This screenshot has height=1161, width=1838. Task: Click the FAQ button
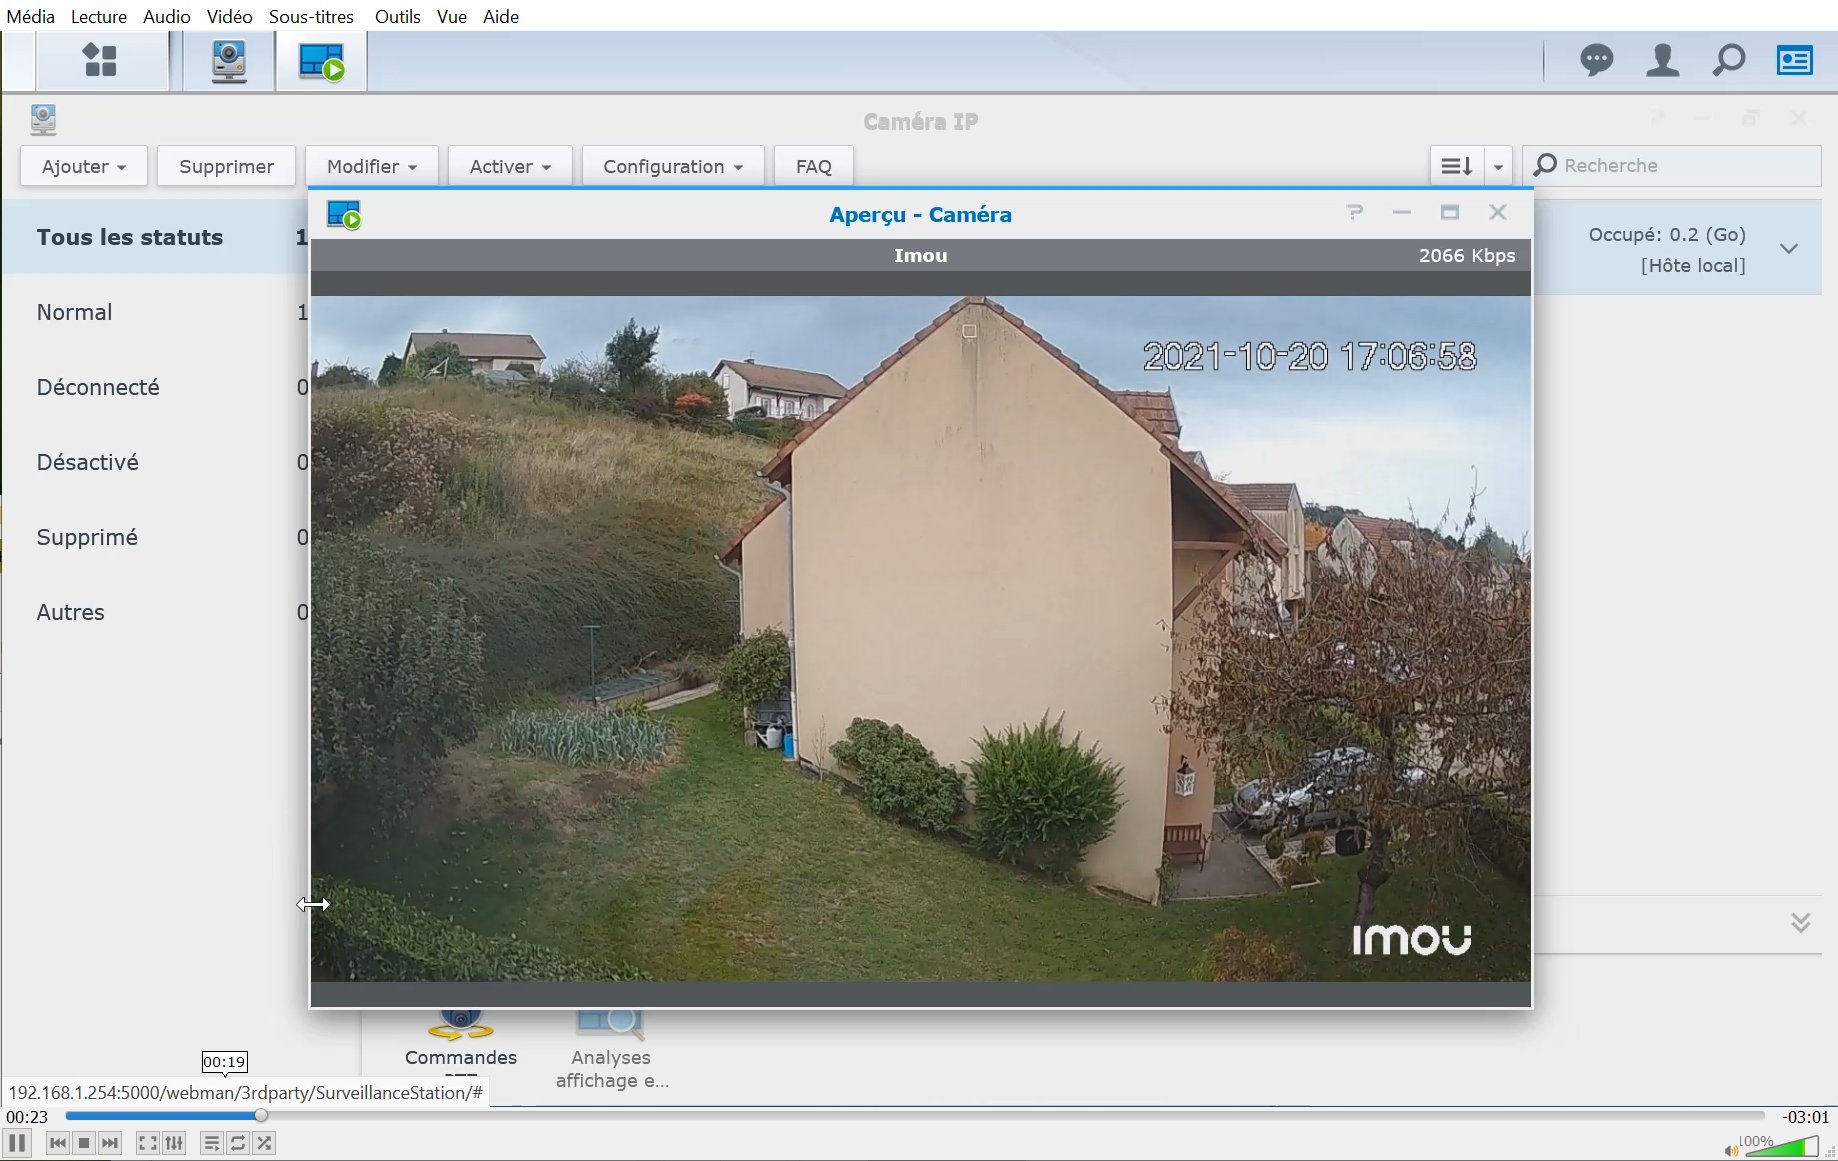tap(814, 166)
